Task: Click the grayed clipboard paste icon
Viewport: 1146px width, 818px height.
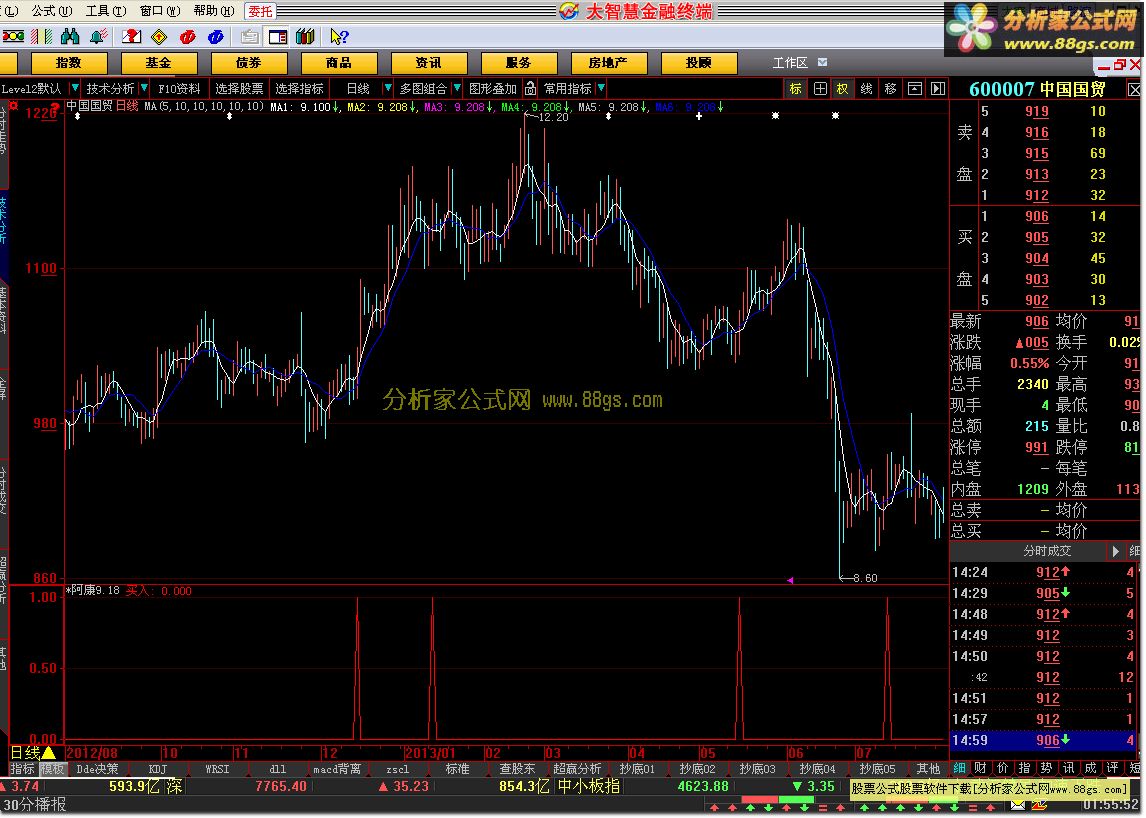Action: (250, 37)
